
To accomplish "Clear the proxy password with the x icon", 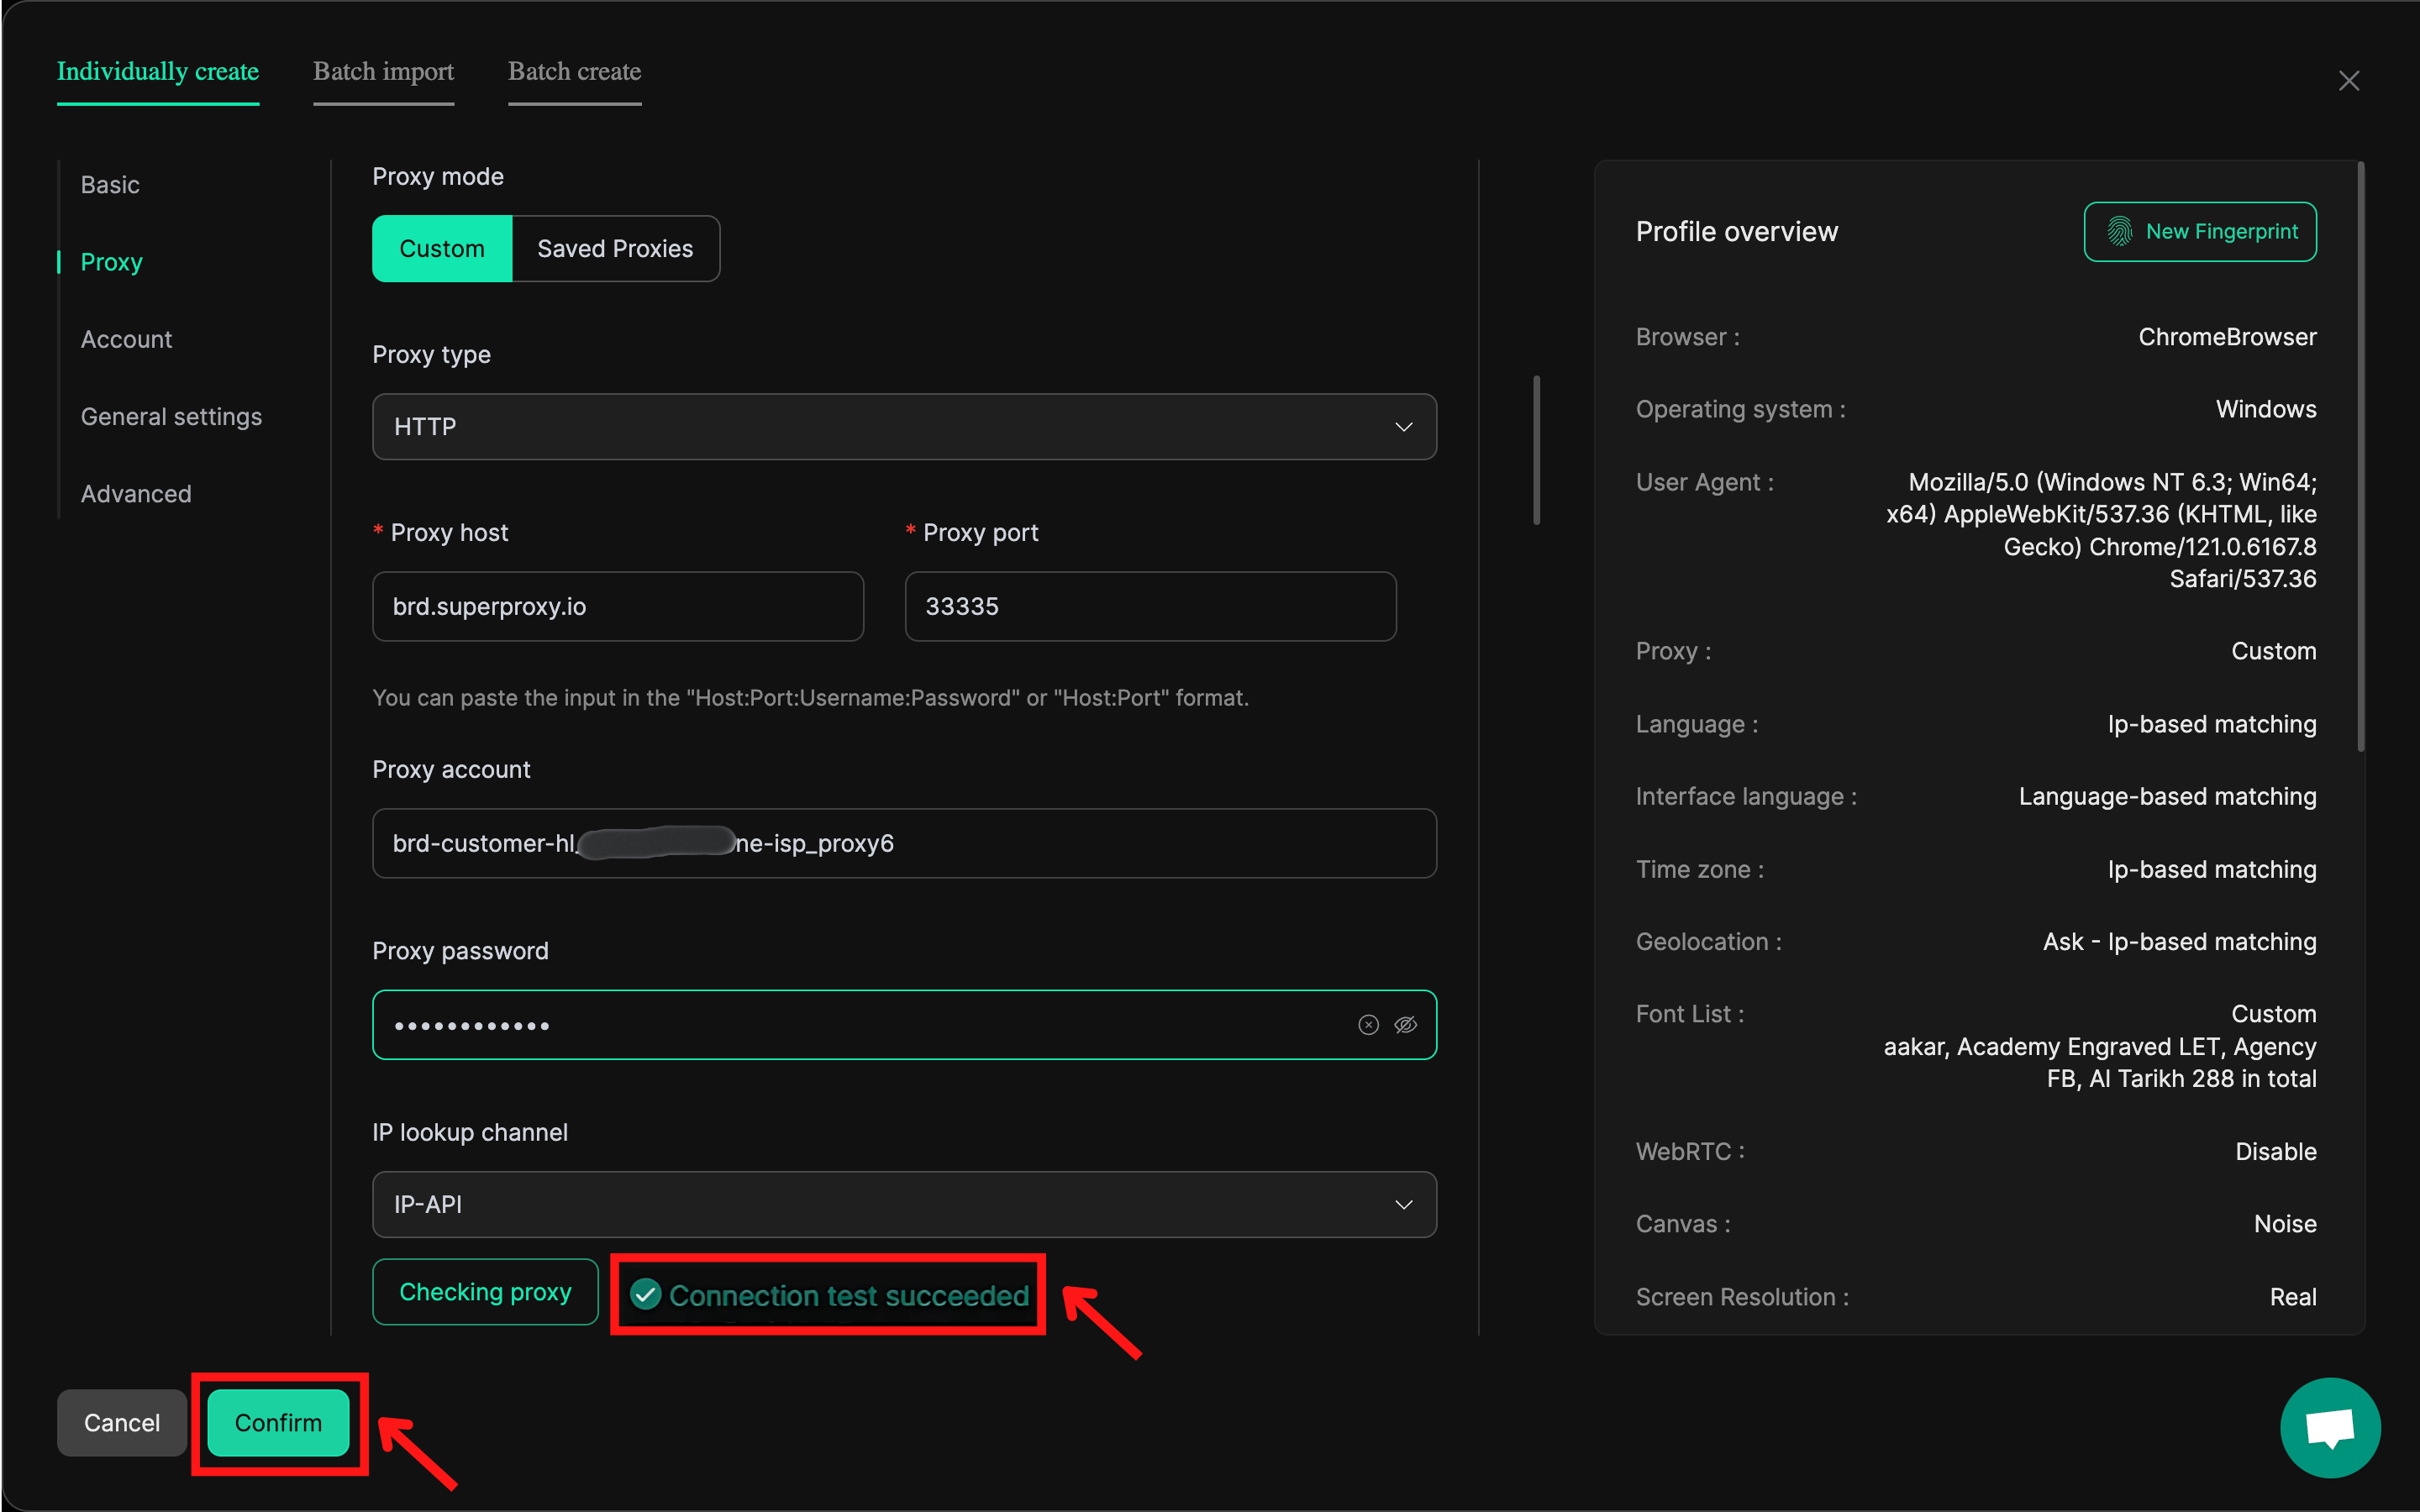I will point(1368,1025).
